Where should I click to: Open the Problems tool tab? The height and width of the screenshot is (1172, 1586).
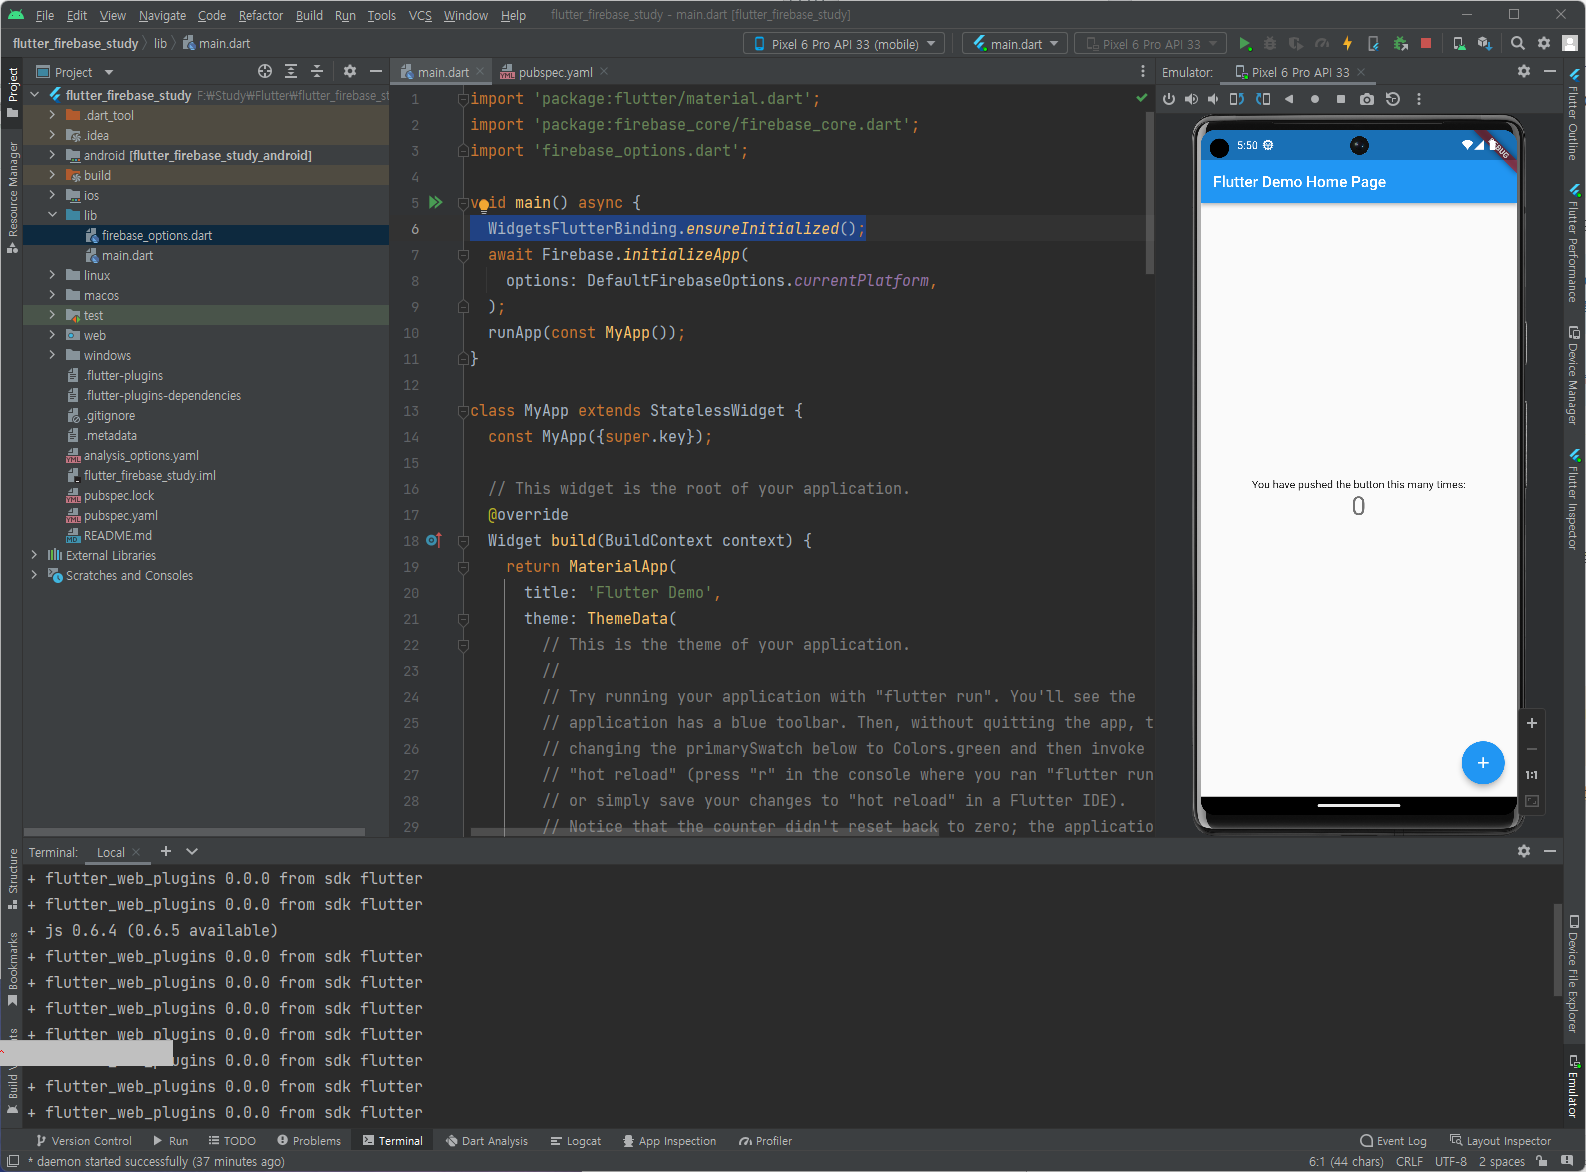coord(309,1141)
